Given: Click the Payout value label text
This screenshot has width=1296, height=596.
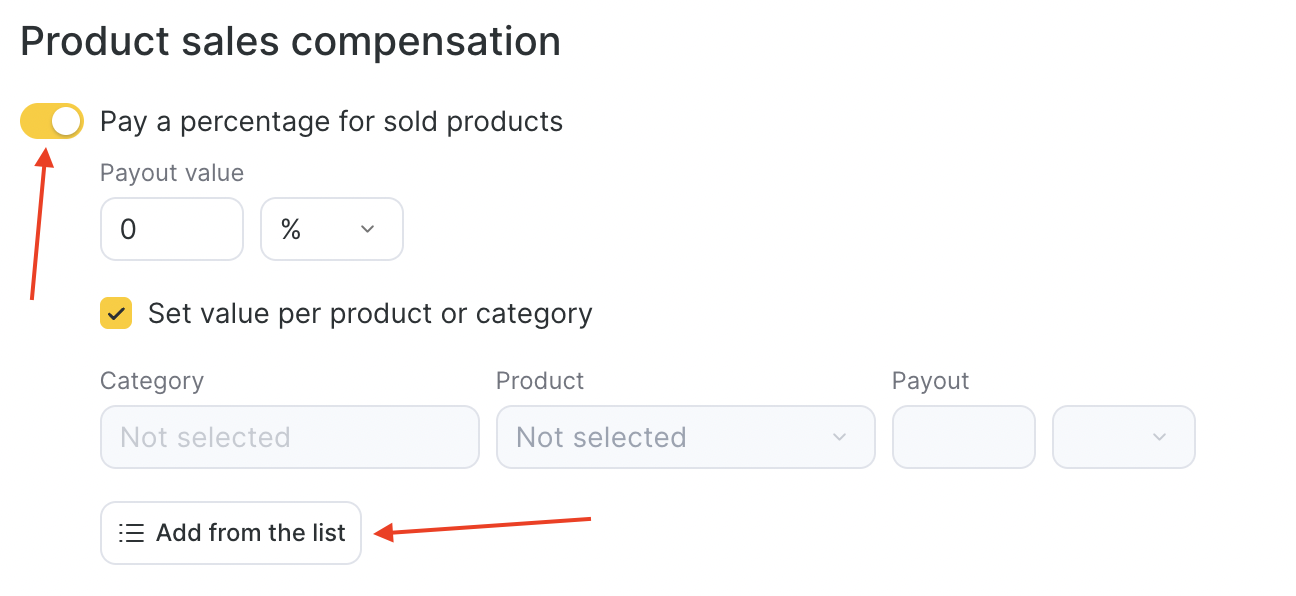Looking at the screenshot, I should click(172, 173).
